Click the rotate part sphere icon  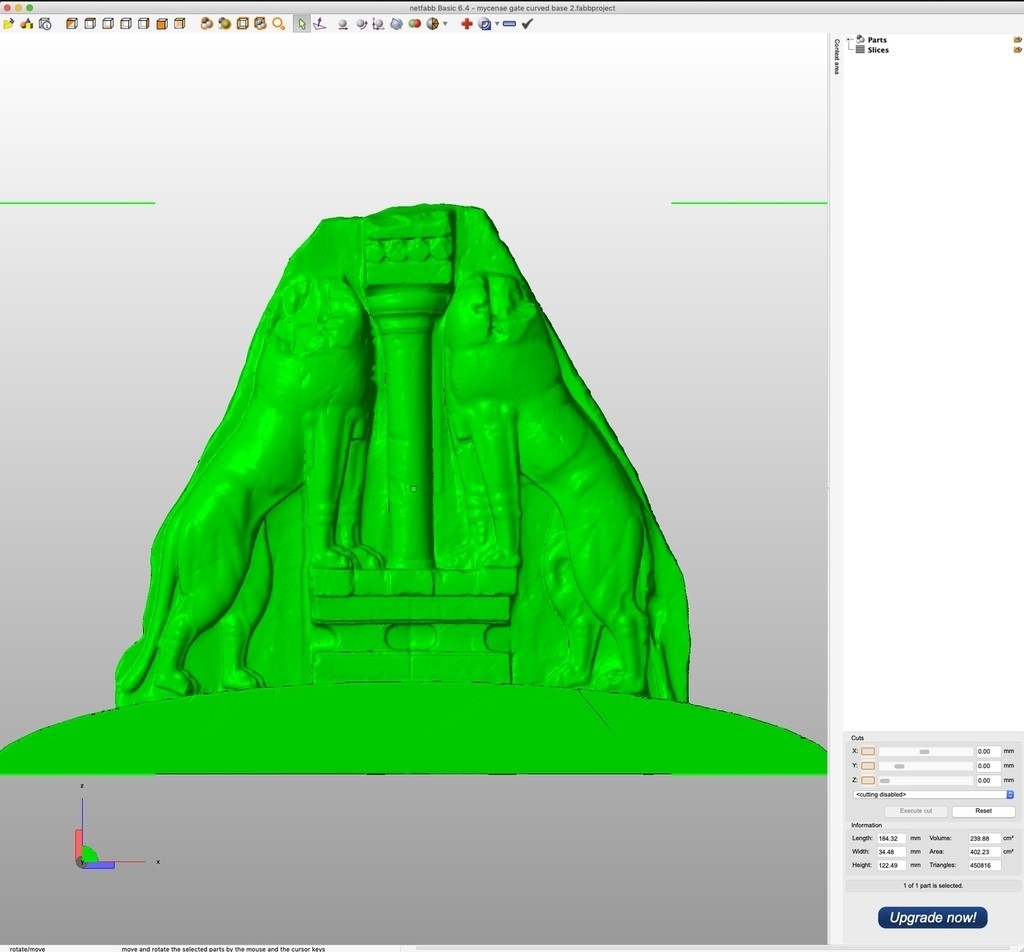coord(360,24)
